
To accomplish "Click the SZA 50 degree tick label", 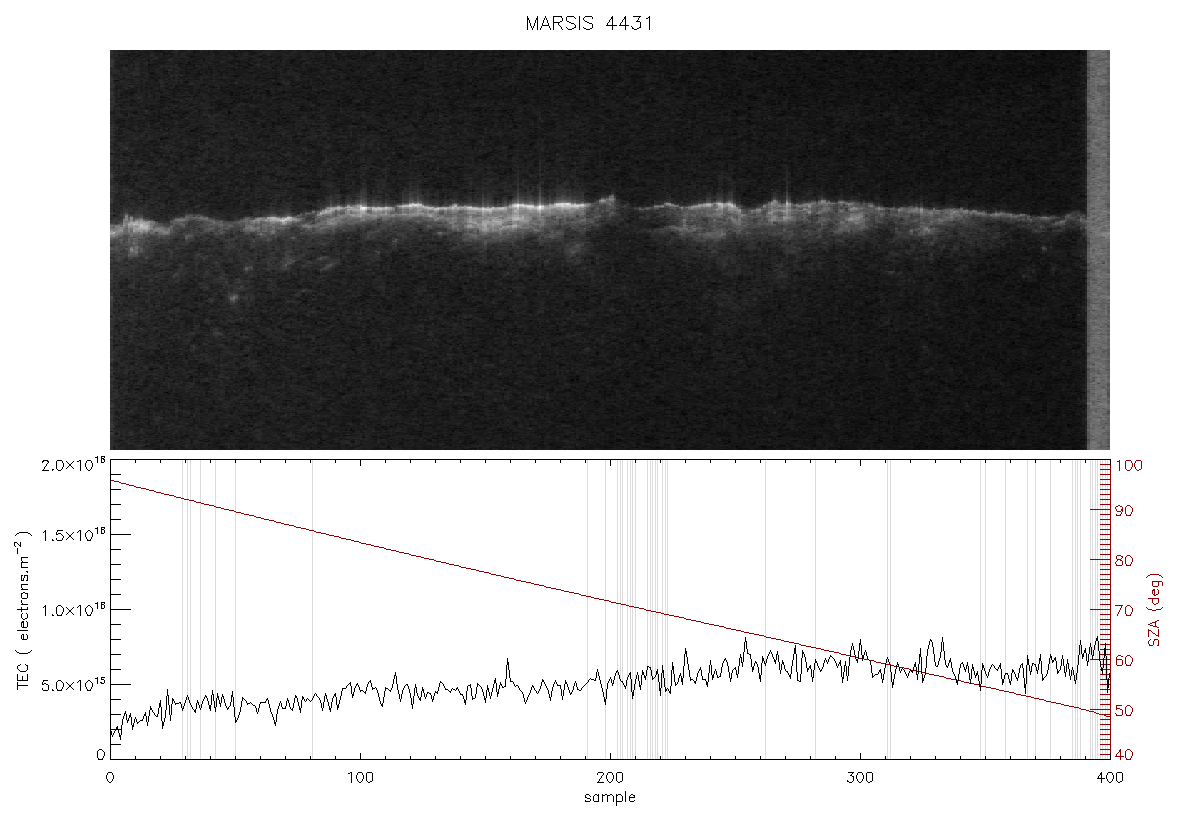I will pos(1124,710).
